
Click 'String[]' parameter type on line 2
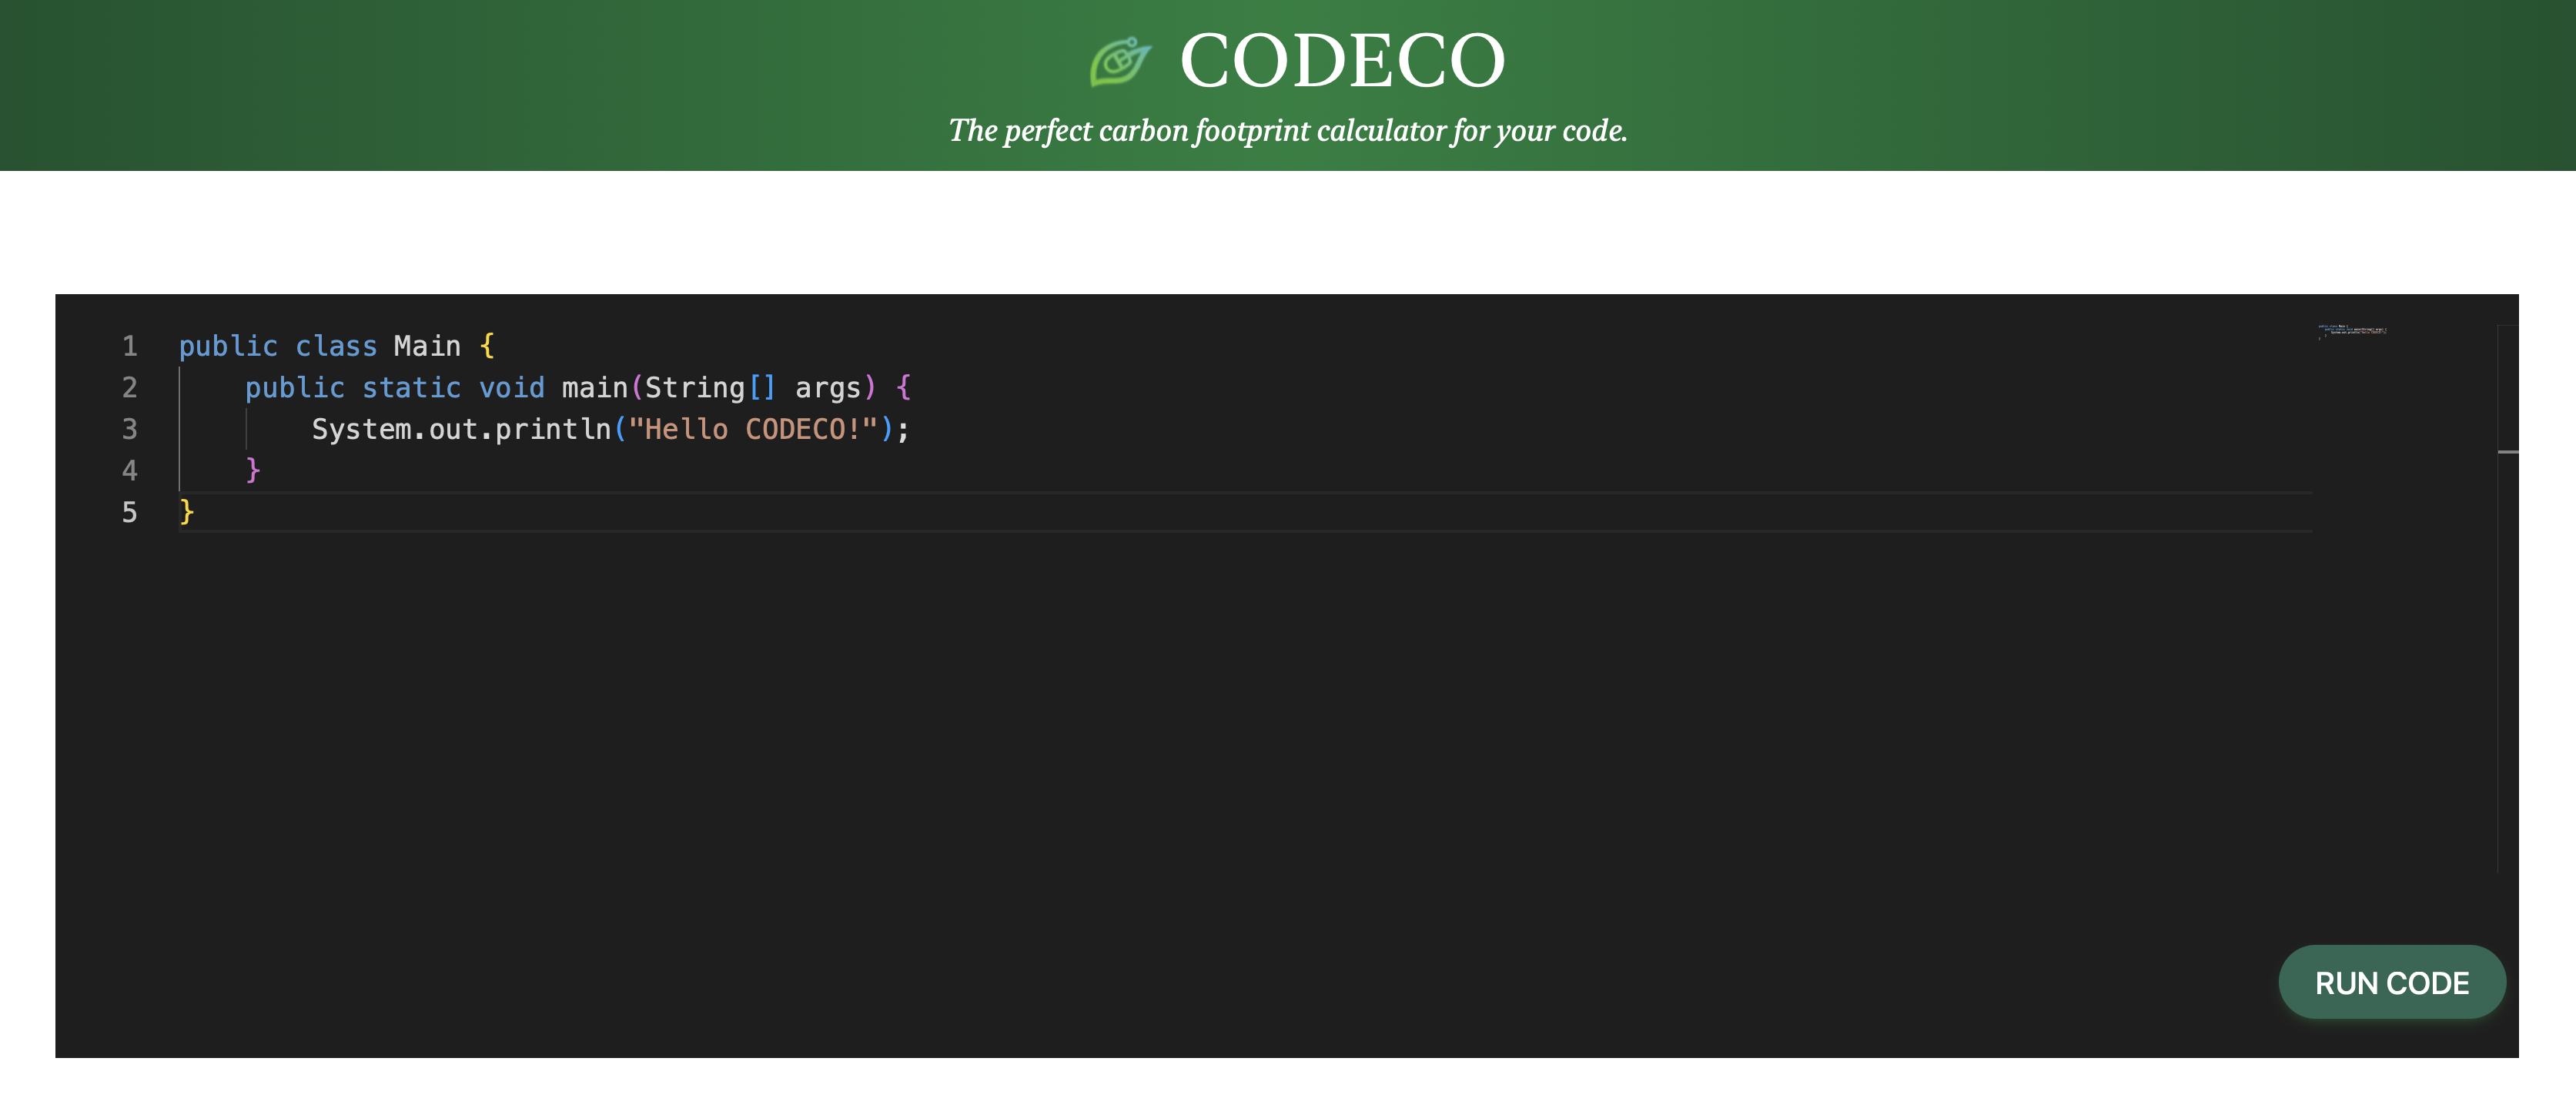tap(710, 388)
